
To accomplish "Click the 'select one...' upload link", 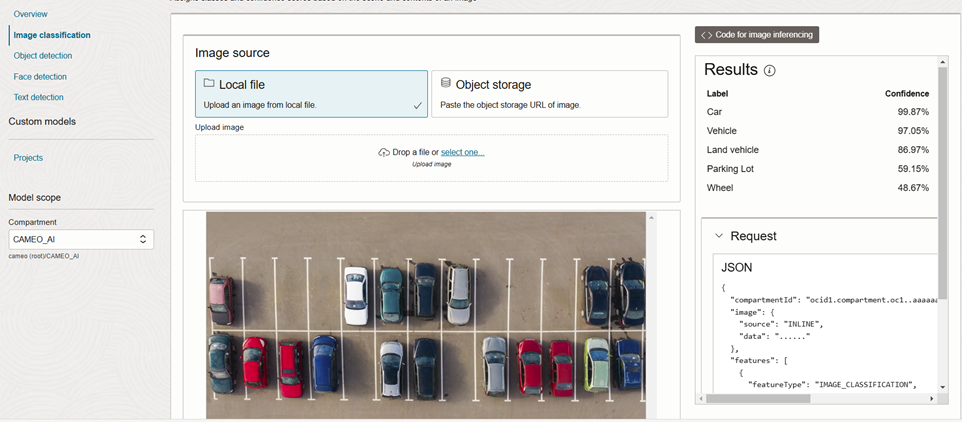I will point(462,152).
